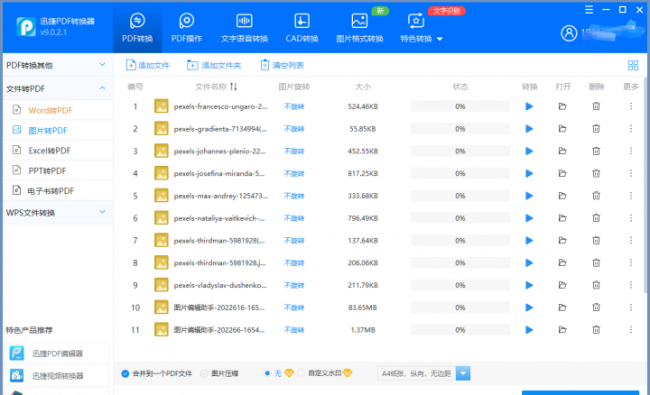Screen dimensions: 650x395
Task: Click image thumbnail icon of row 6
Action: [161, 218]
